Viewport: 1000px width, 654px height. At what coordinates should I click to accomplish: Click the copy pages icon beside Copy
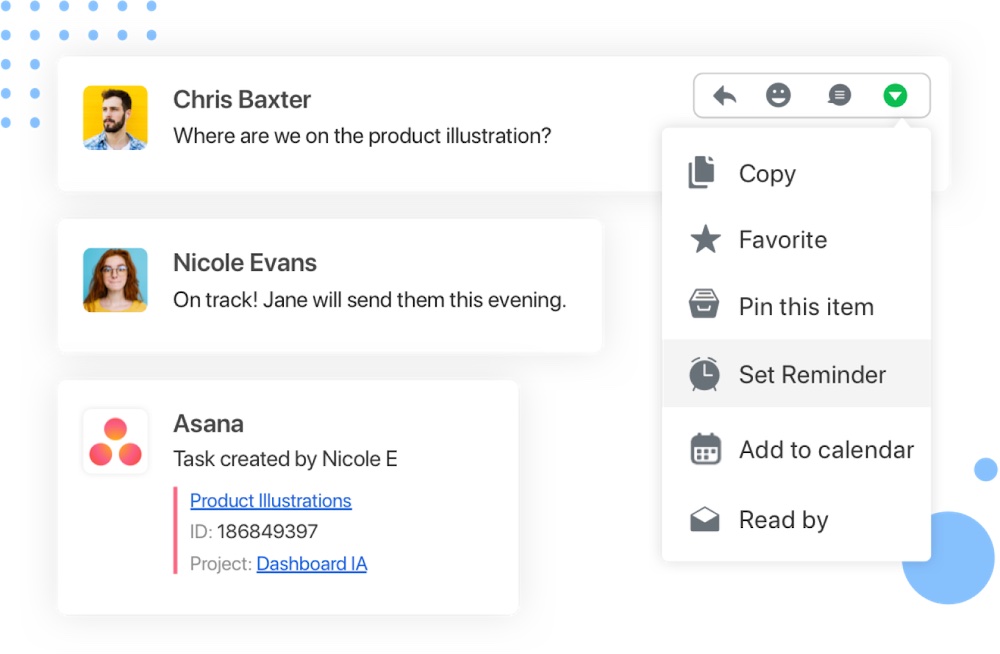tap(702, 172)
